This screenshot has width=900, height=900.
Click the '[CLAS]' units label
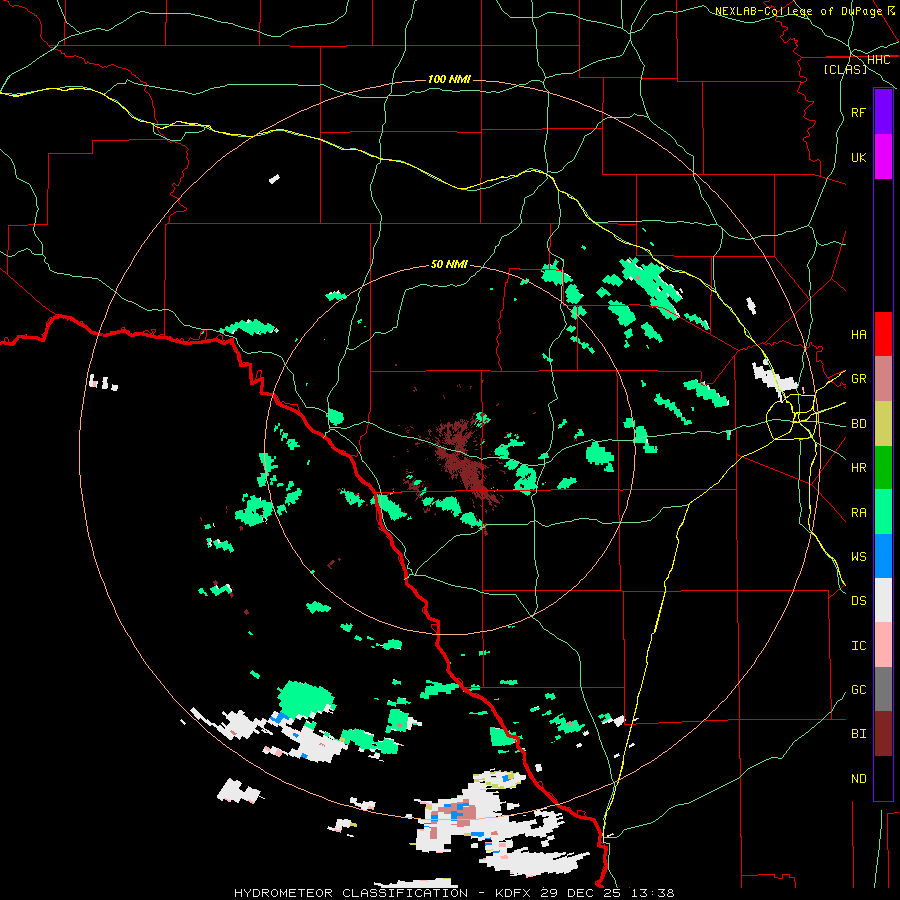[845, 70]
